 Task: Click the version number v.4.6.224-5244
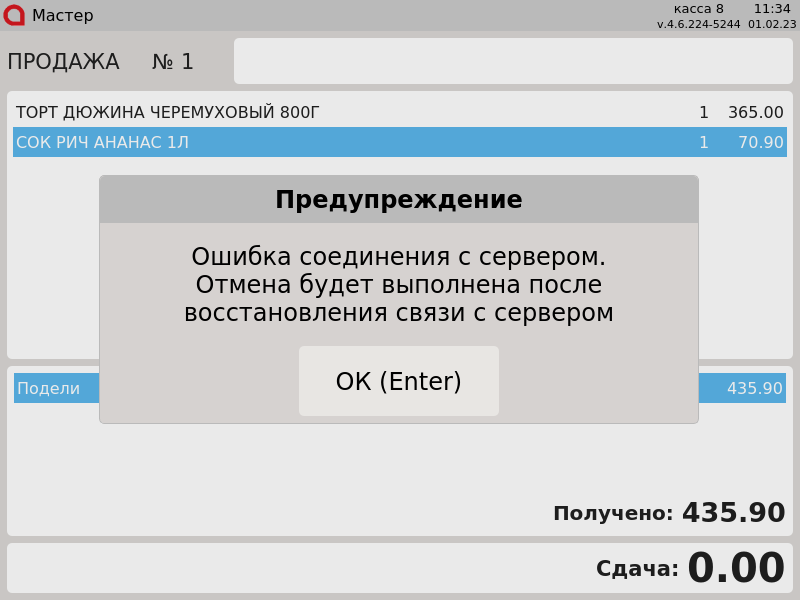(698, 24)
